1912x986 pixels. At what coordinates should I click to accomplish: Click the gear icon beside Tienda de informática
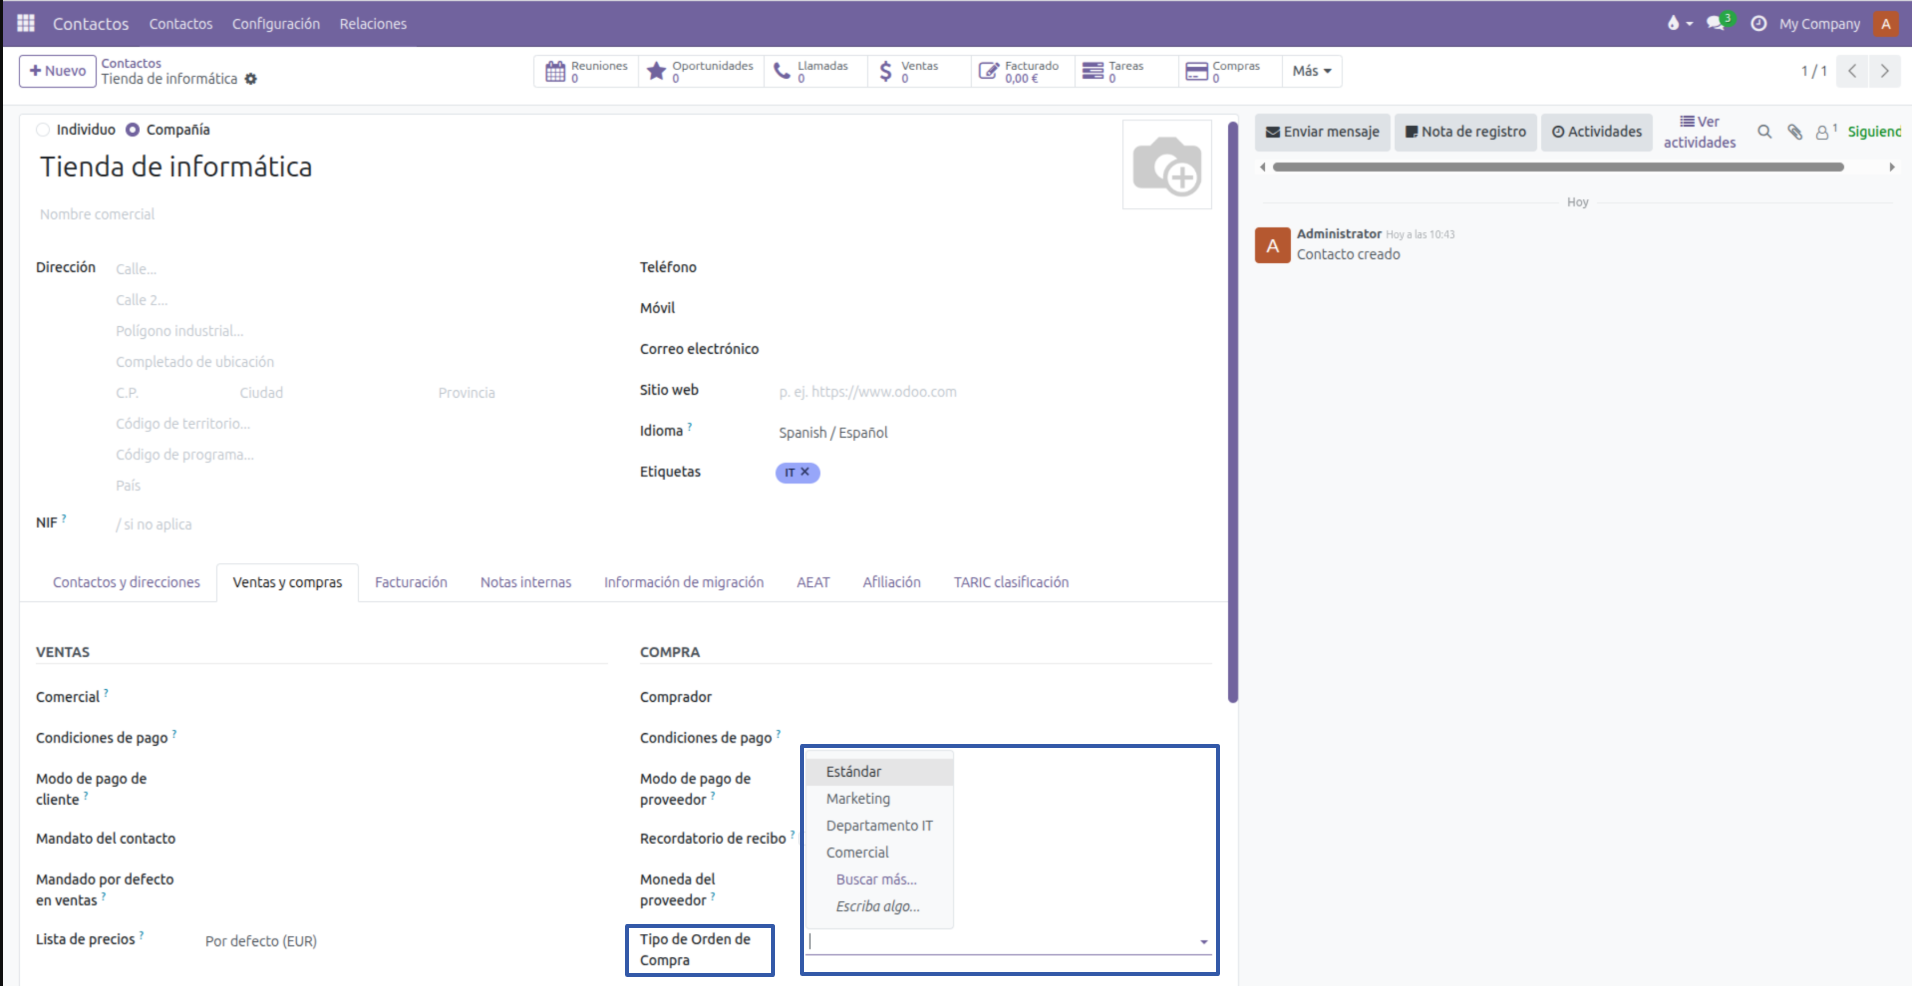(251, 79)
